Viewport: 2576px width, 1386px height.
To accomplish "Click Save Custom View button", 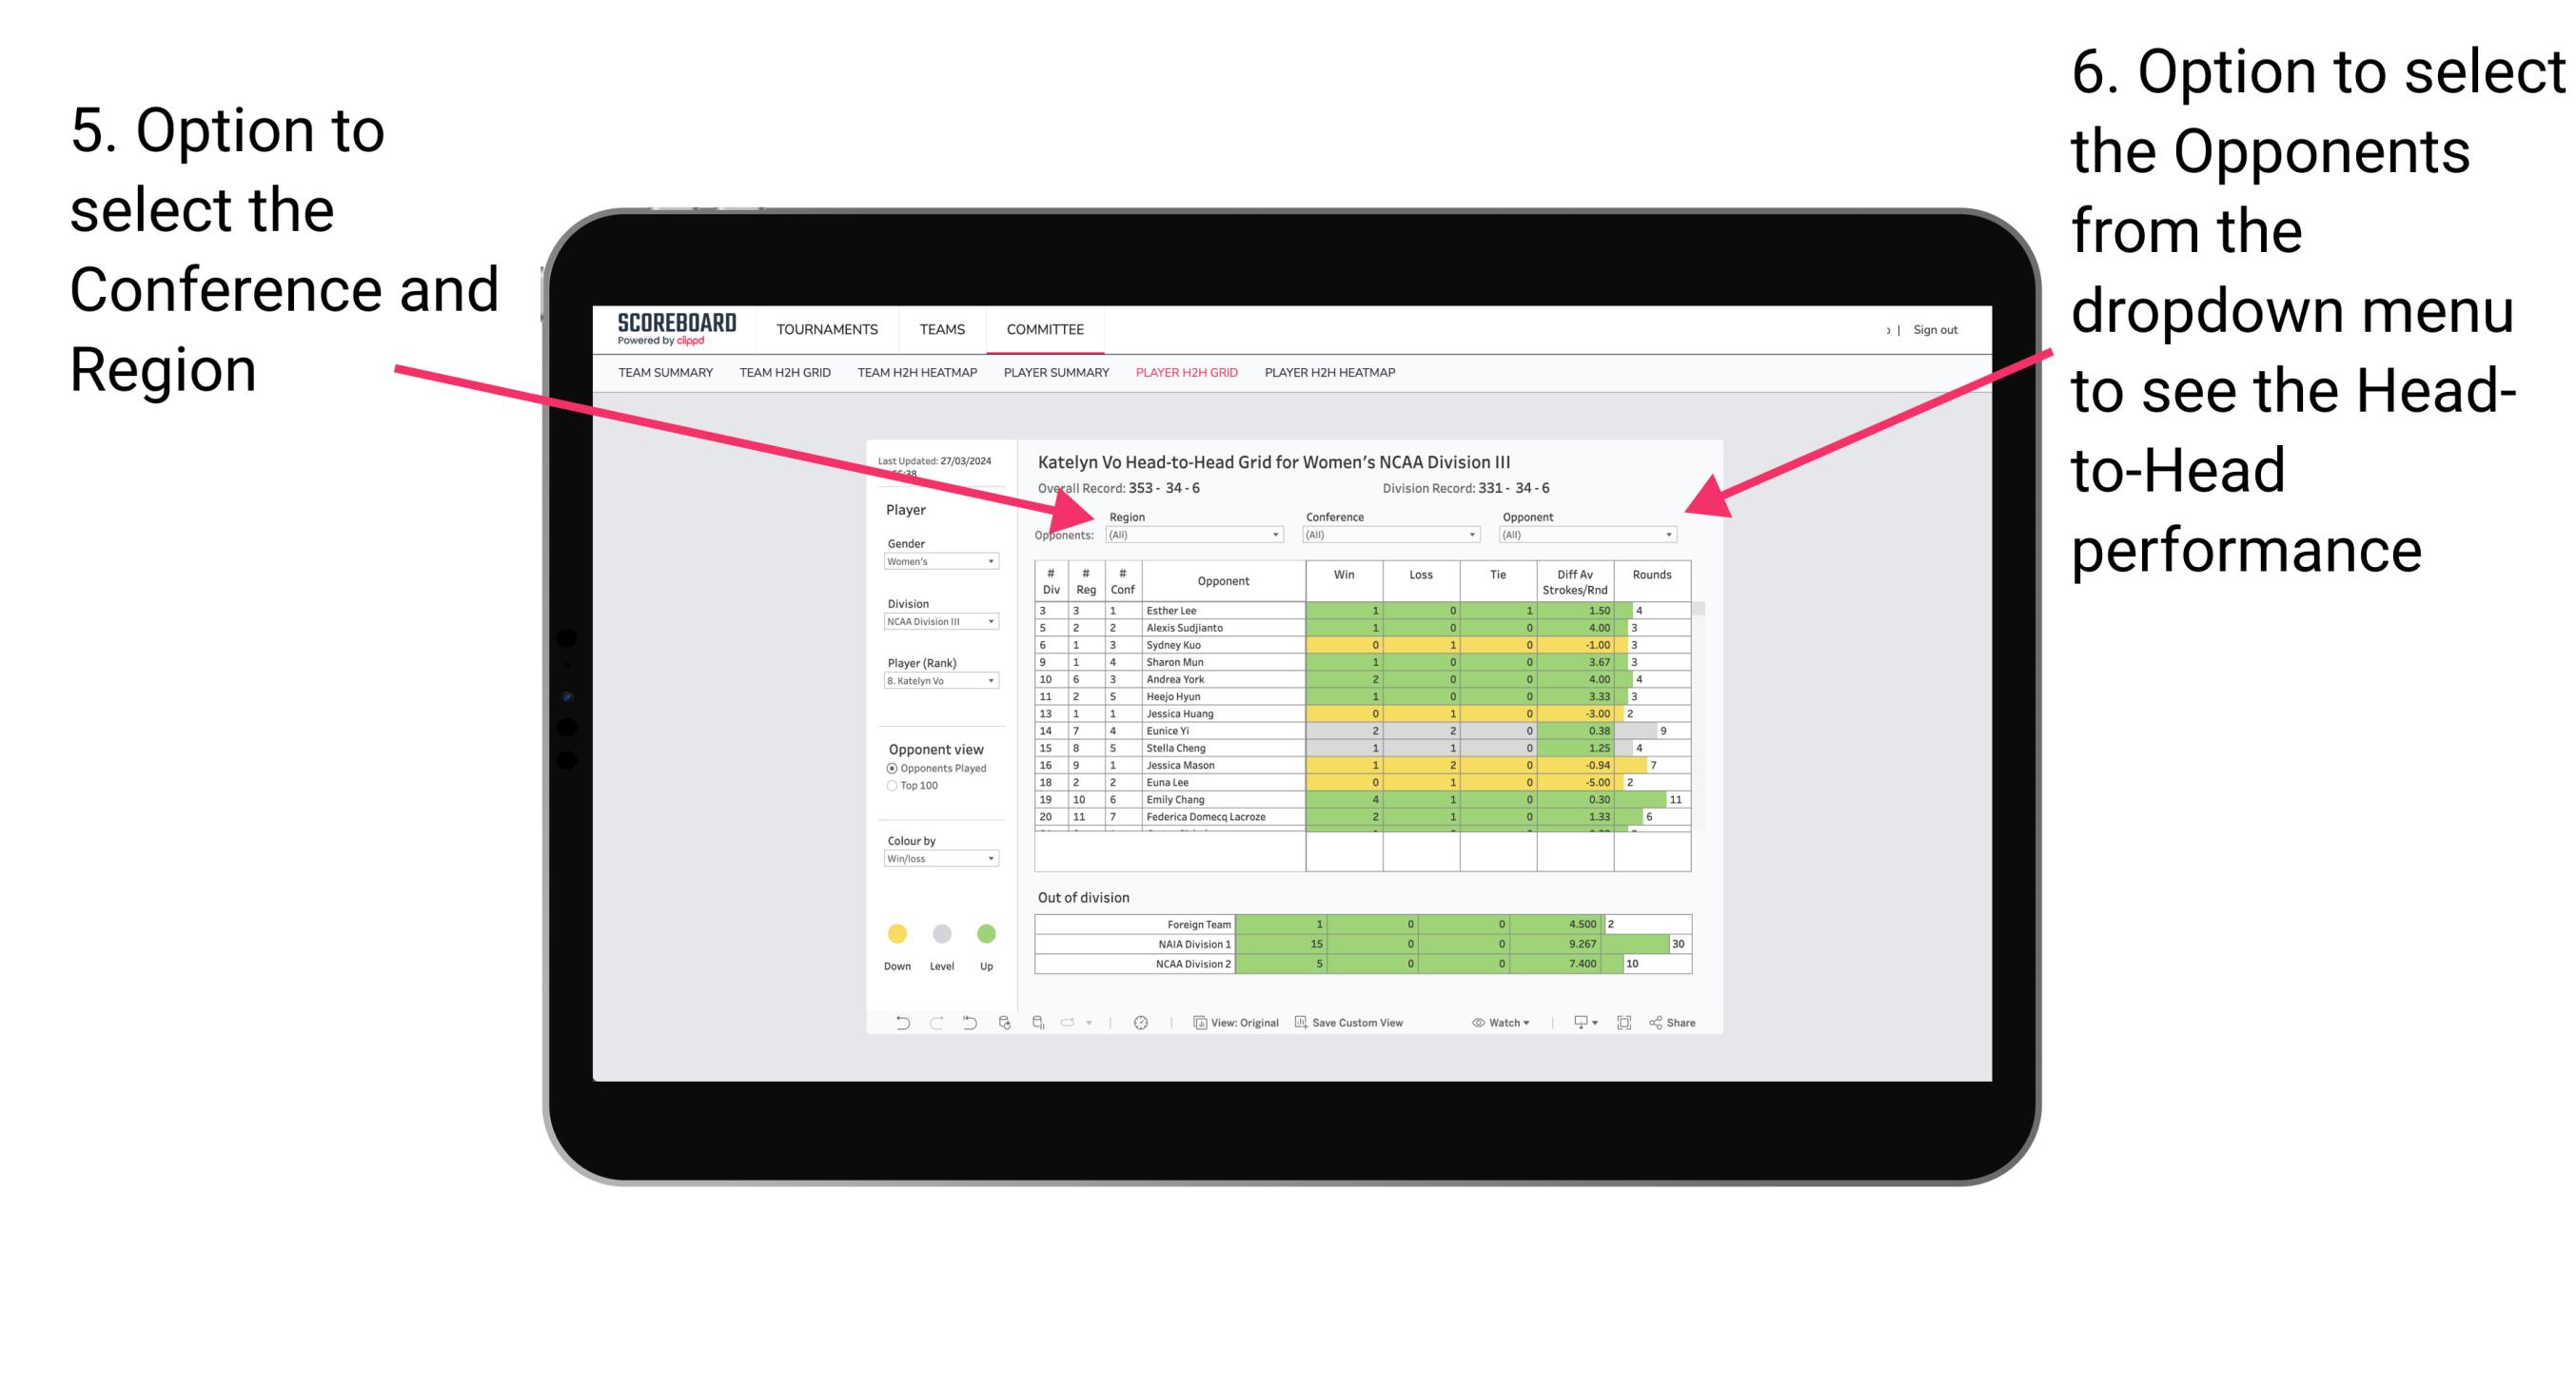I will coord(1354,1025).
